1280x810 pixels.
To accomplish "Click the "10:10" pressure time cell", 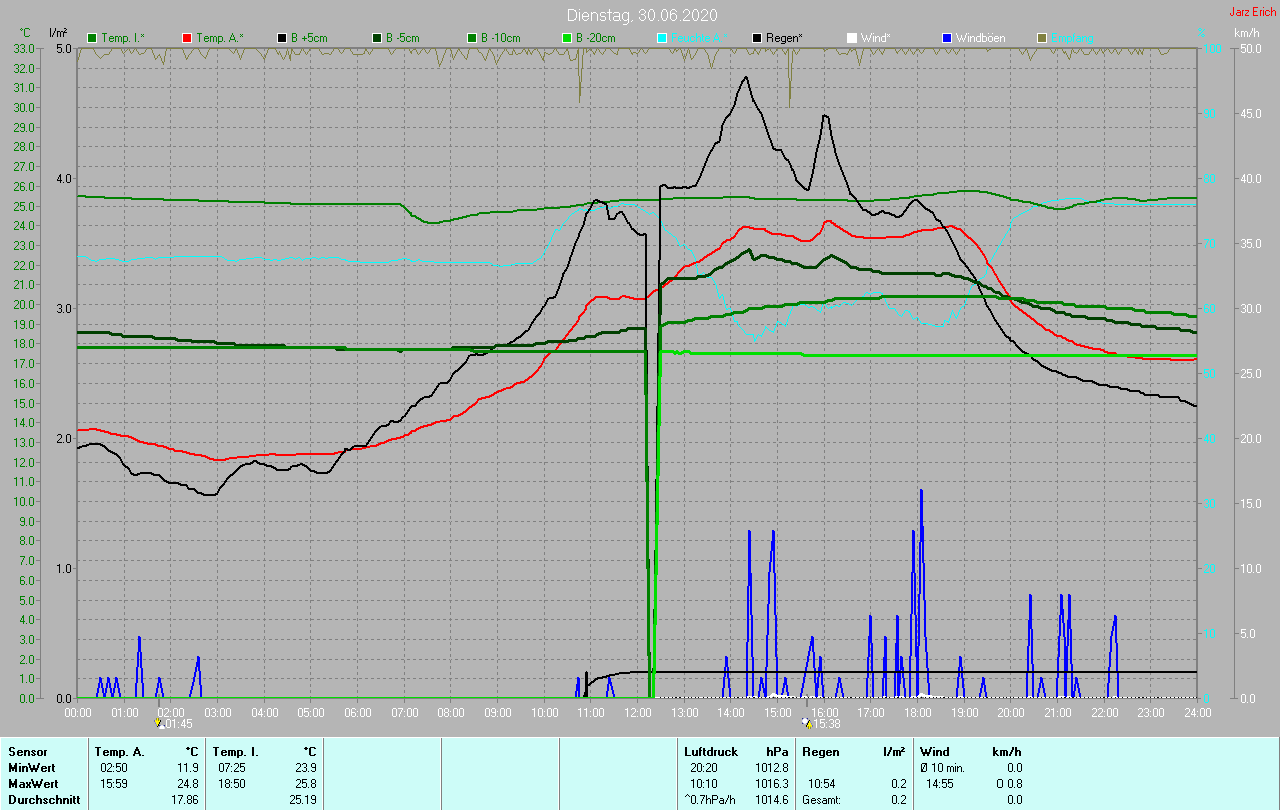I will (704, 783).
